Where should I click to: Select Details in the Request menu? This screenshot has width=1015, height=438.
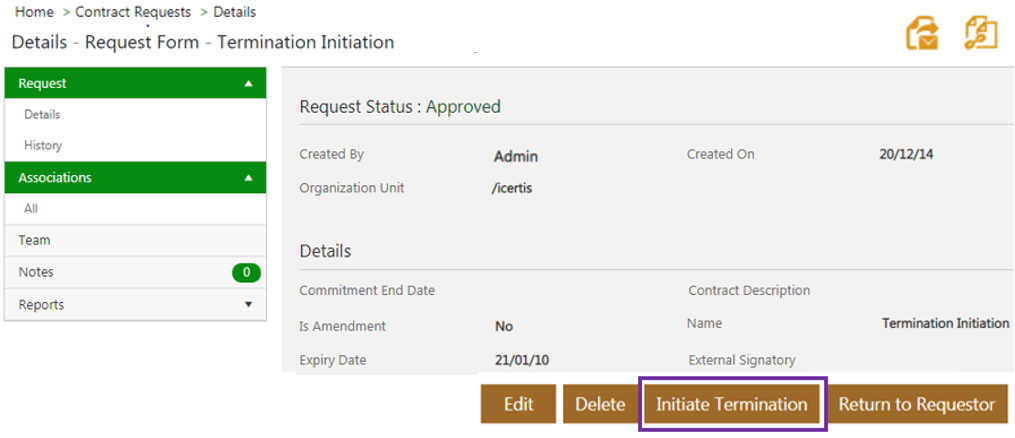pos(42,115)
